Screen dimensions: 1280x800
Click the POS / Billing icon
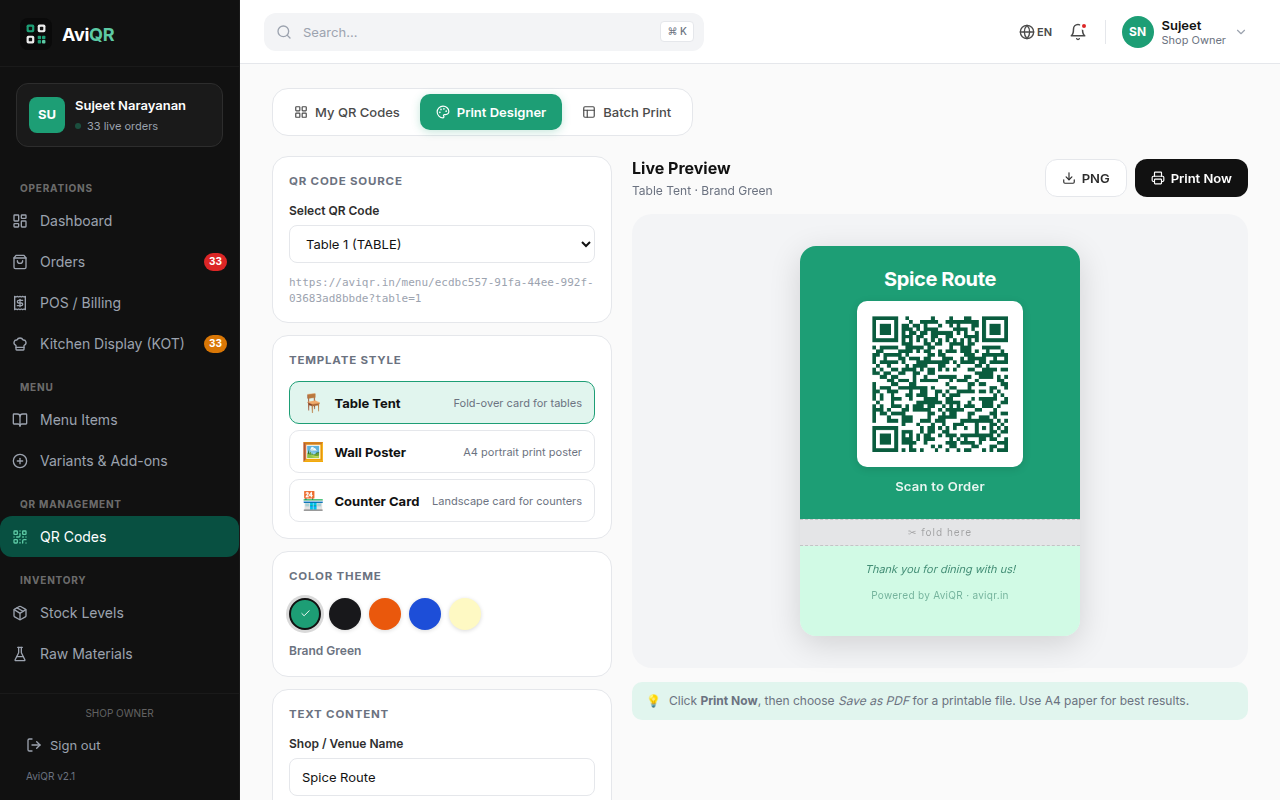click(x=20, y=303)
